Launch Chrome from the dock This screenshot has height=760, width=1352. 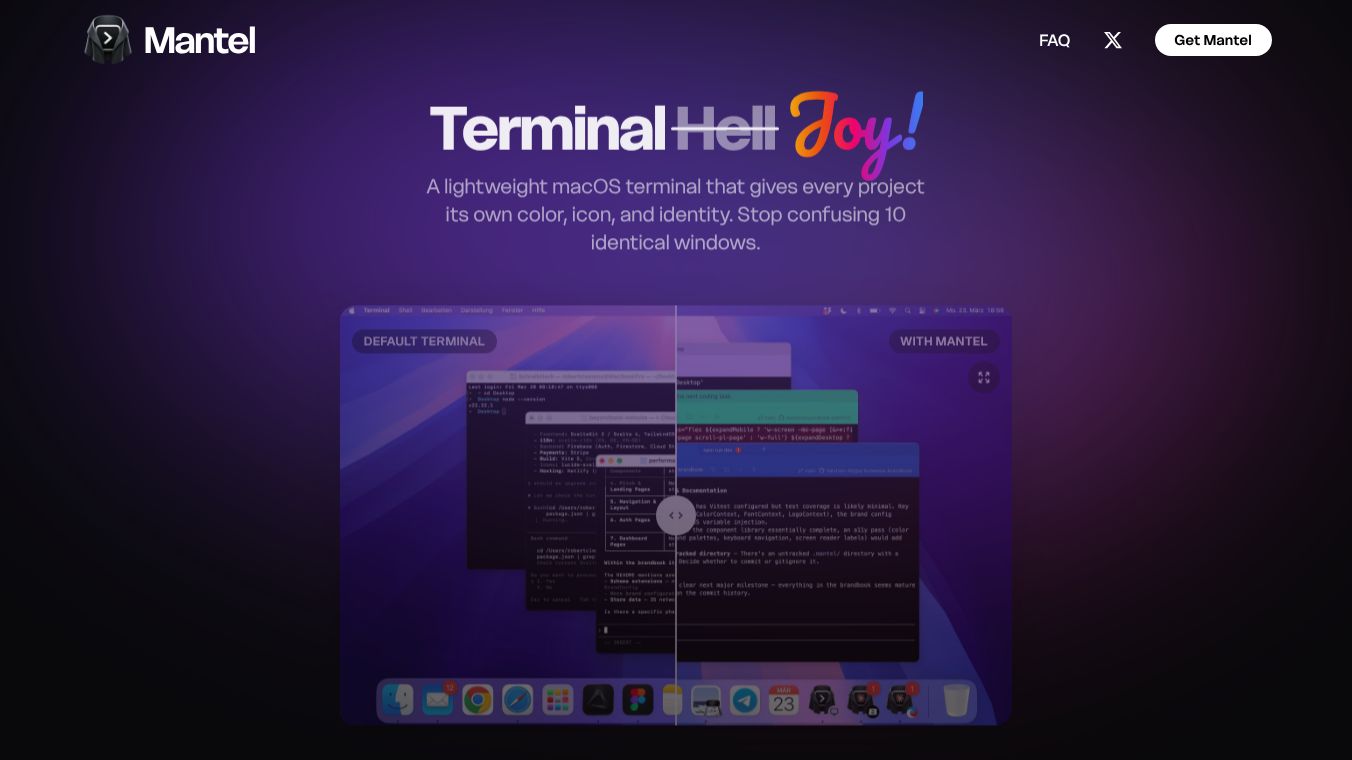[x=477, y=700]
